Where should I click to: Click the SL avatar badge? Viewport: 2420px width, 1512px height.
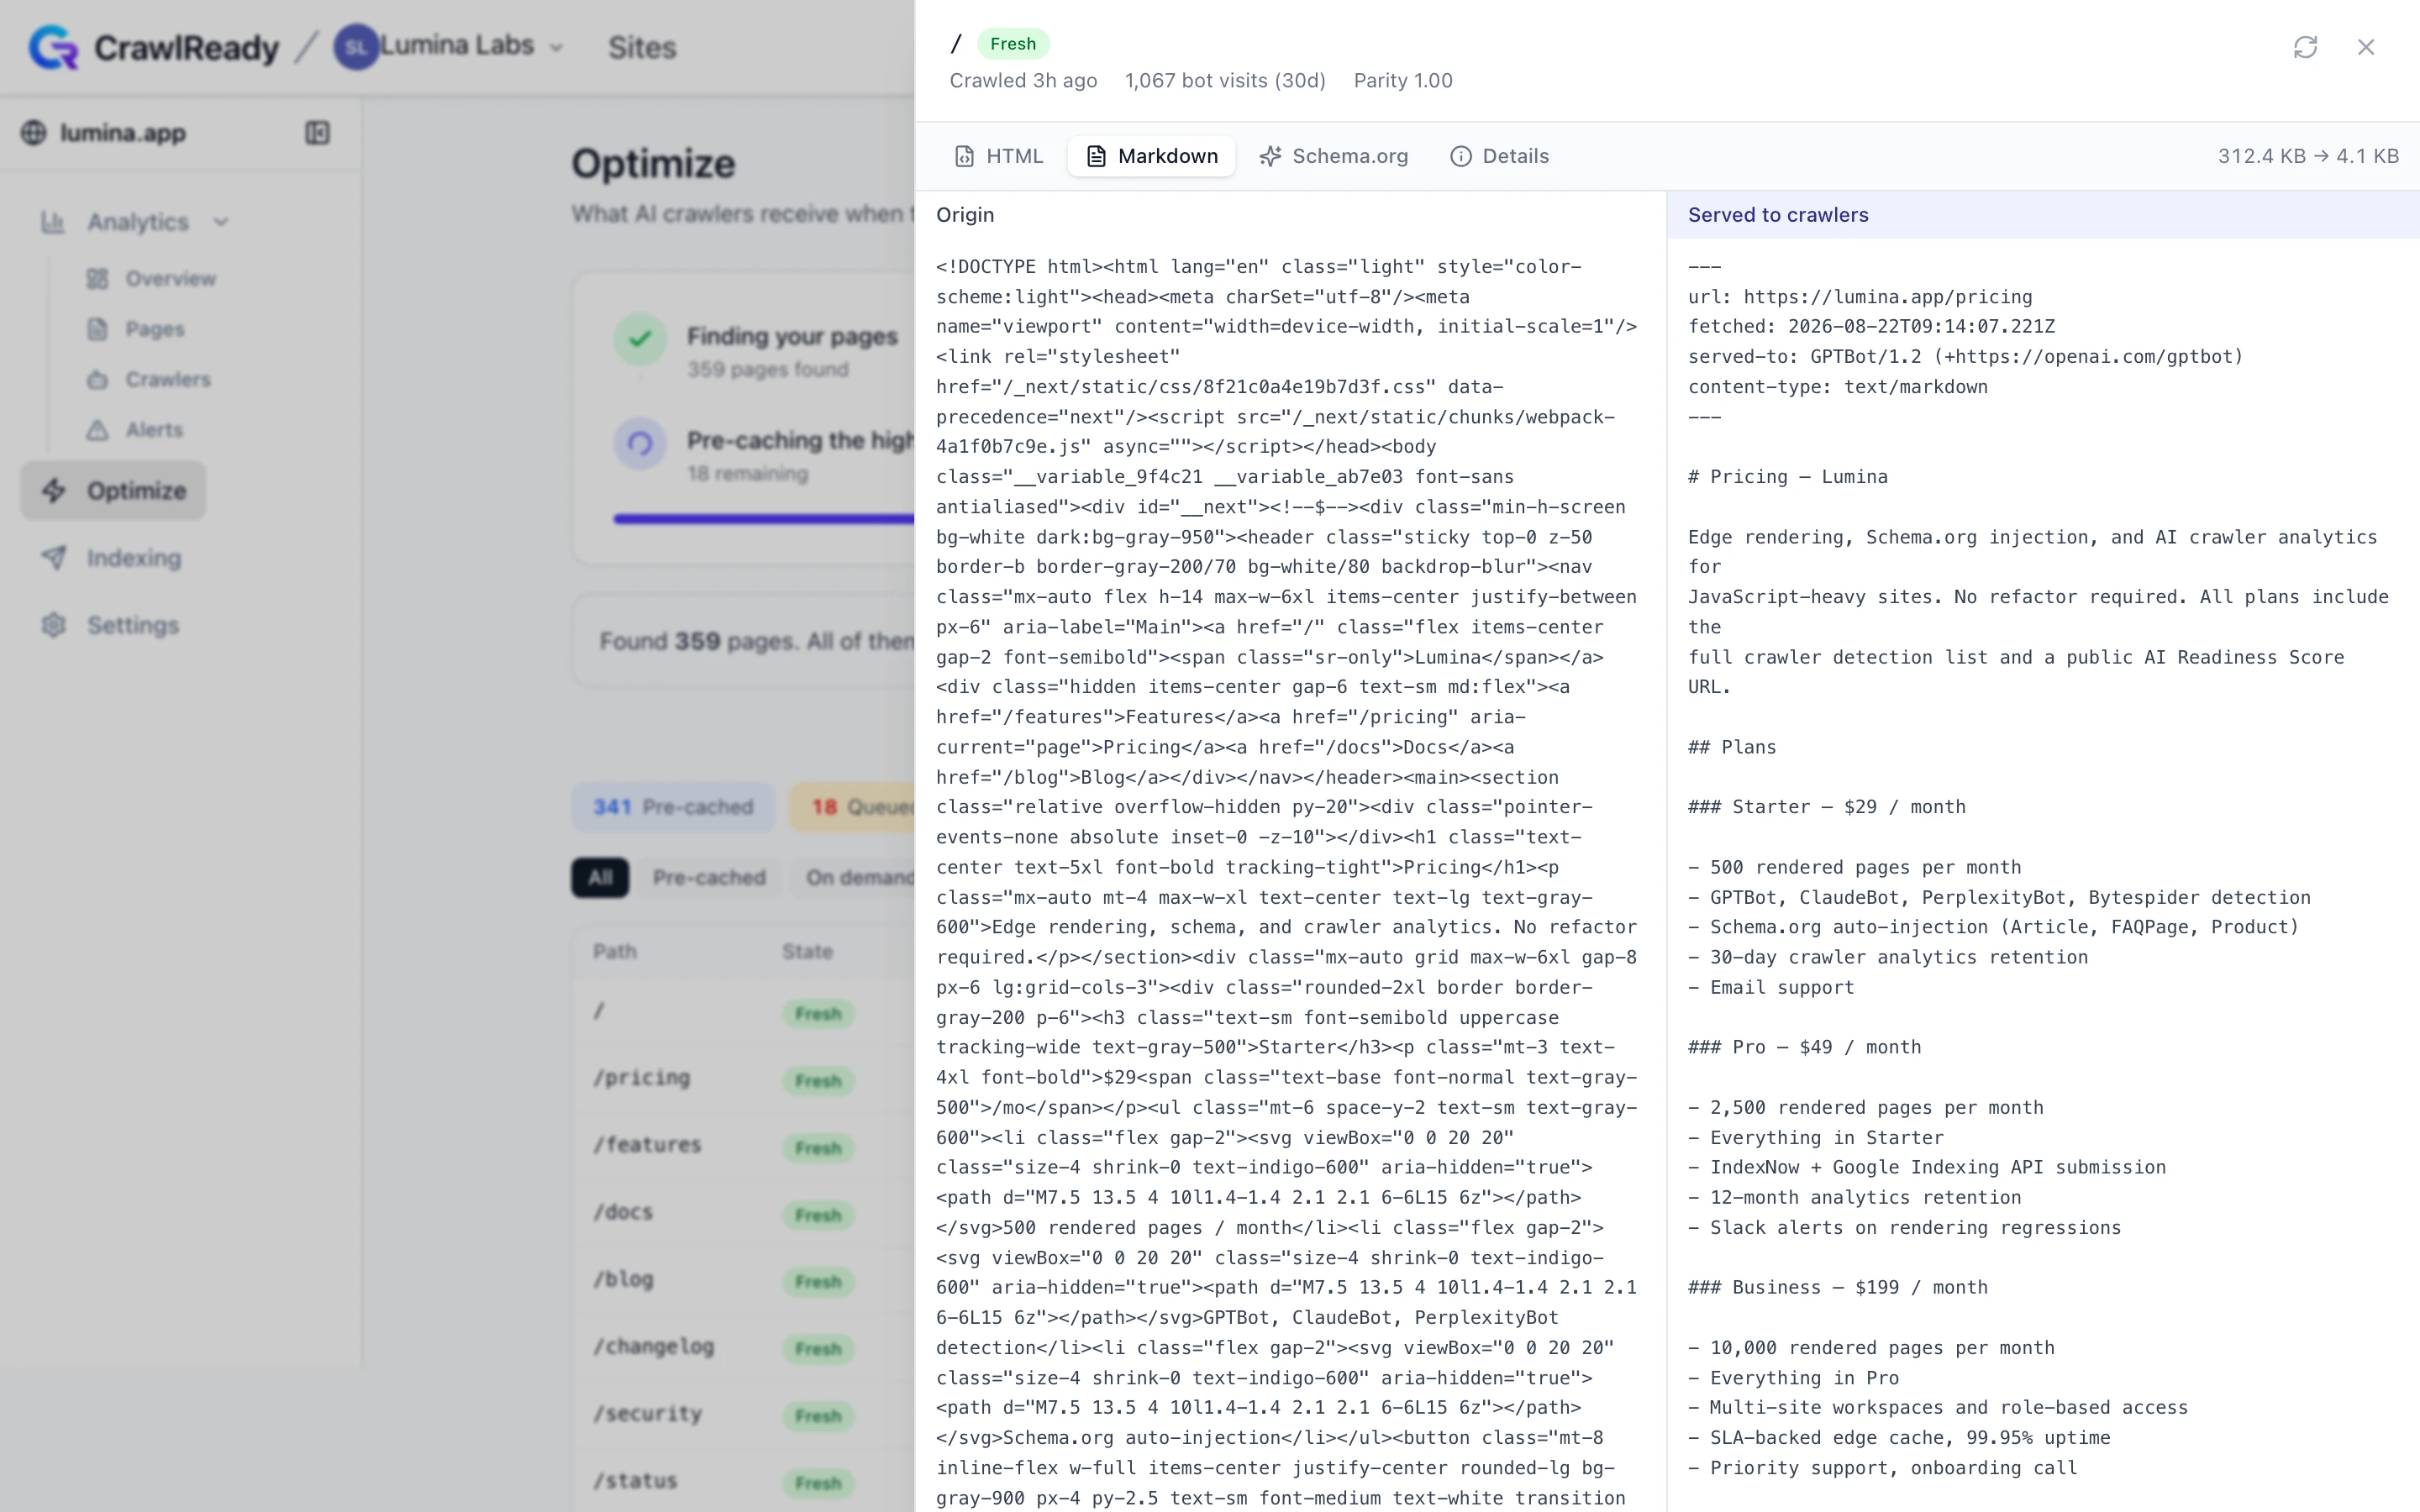click(355, 47)
